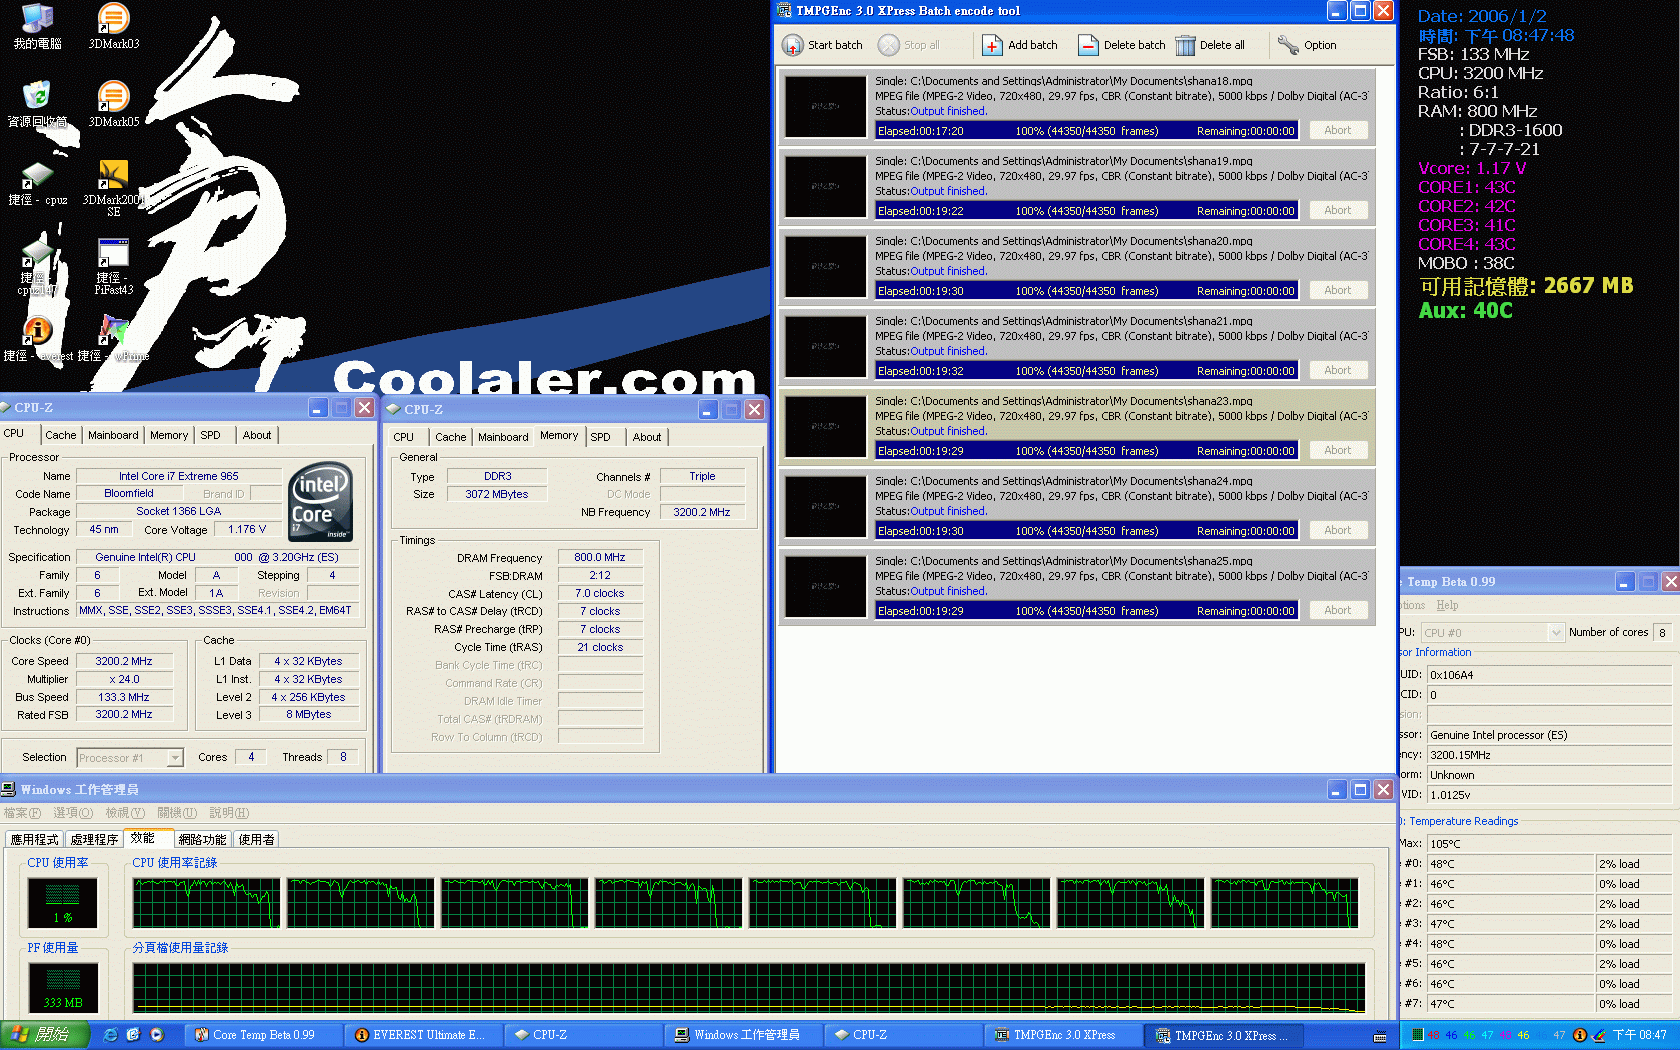Click Delete batch in TMPGEnc toolbar
The width and height of the screenshot is (1680, 1050).
coord(1122,45)
